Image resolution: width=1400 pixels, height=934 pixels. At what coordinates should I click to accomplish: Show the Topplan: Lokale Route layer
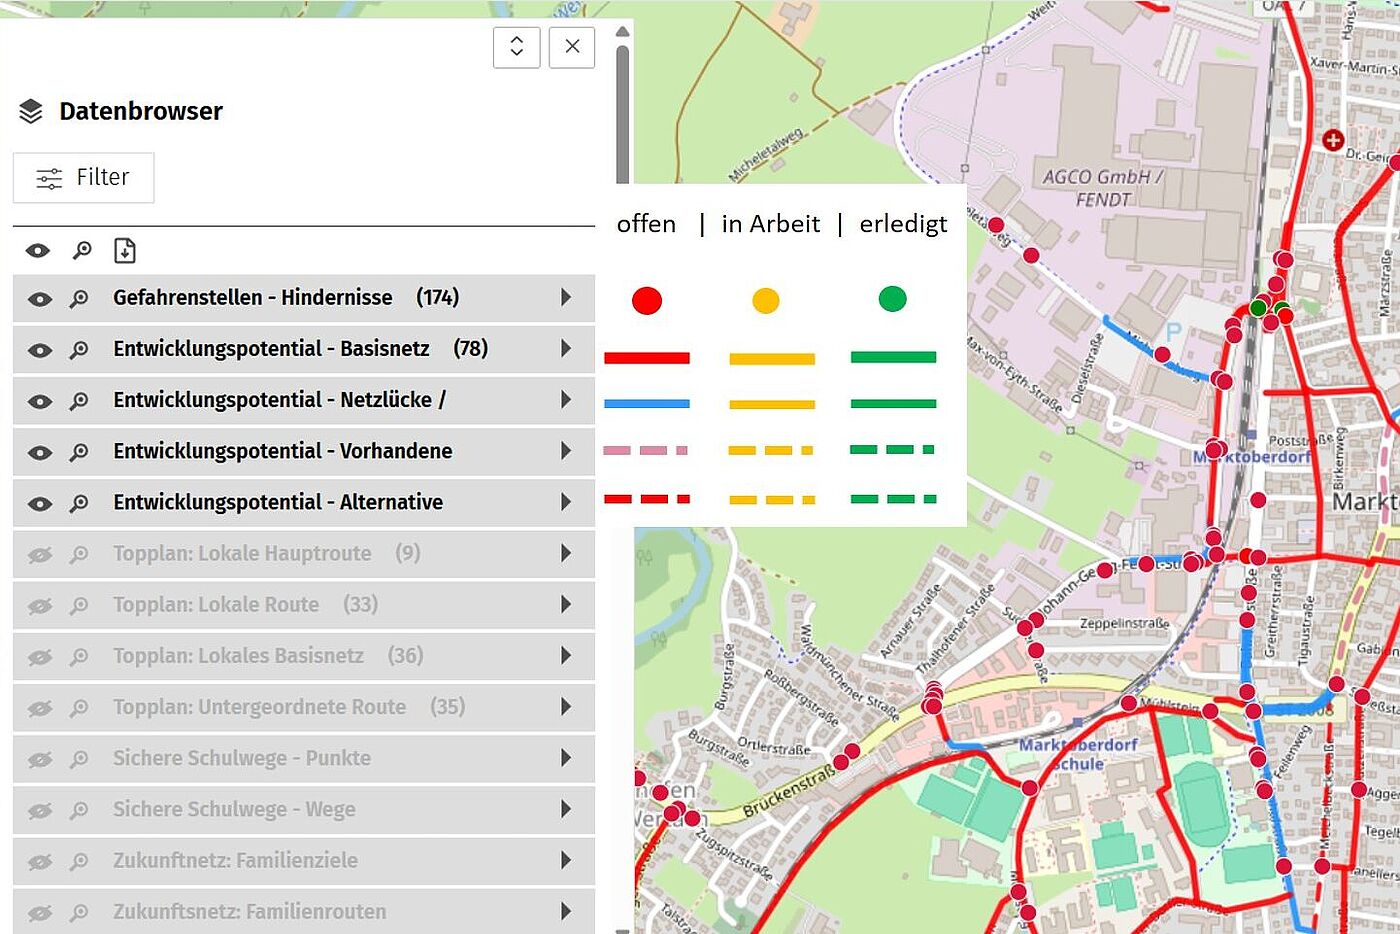pos(40,606)
